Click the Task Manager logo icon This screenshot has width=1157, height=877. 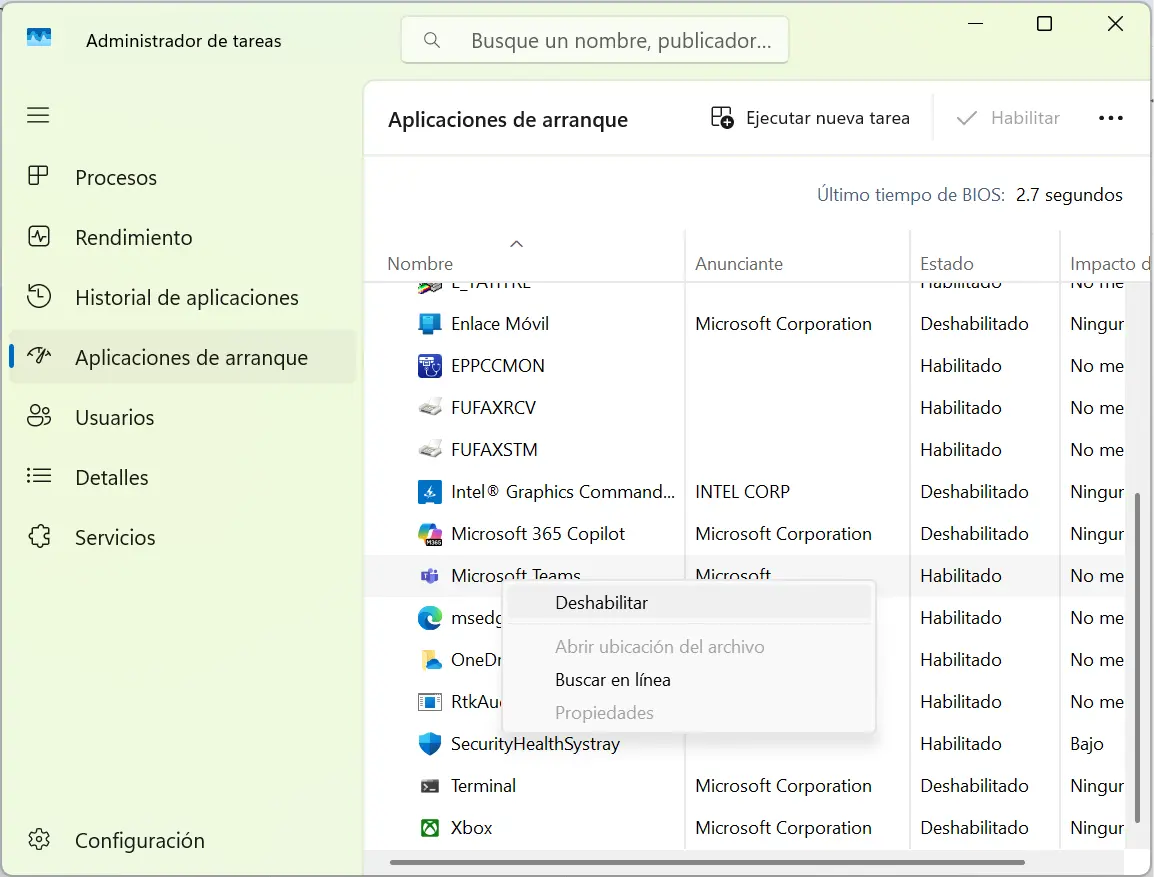[38, 38]
